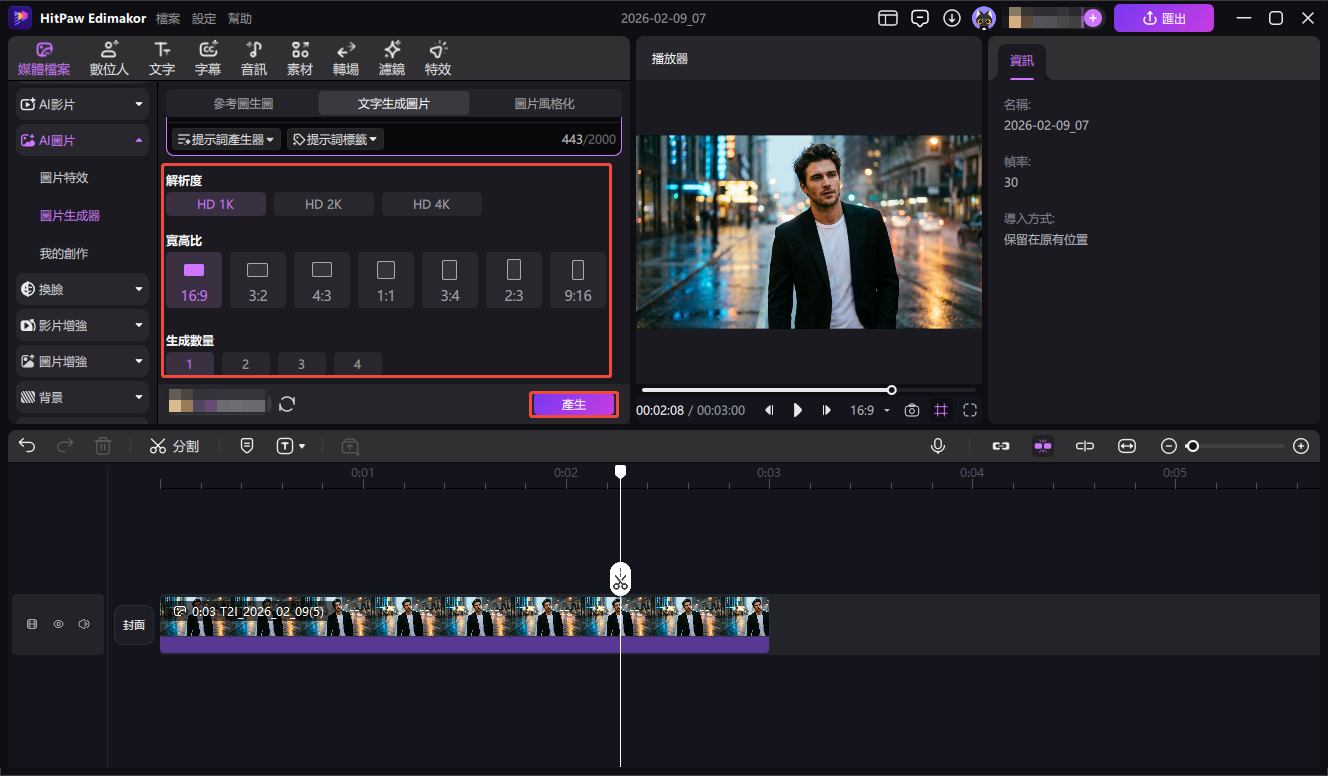This screenshot has height=776, width=1328.
Task: Select the 分割 split tool
Action: 175,446
